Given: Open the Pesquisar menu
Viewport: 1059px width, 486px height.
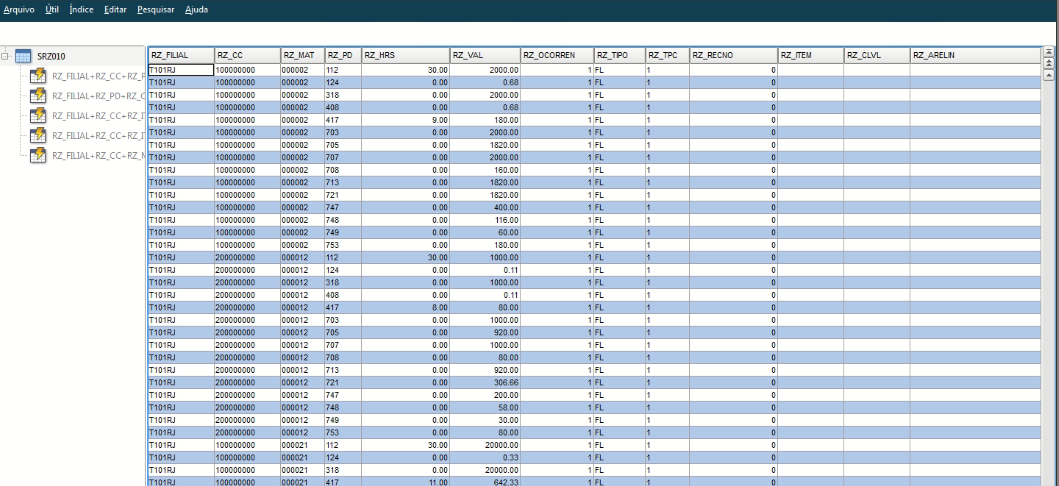Looking at the screenshot, I should 155,9.
